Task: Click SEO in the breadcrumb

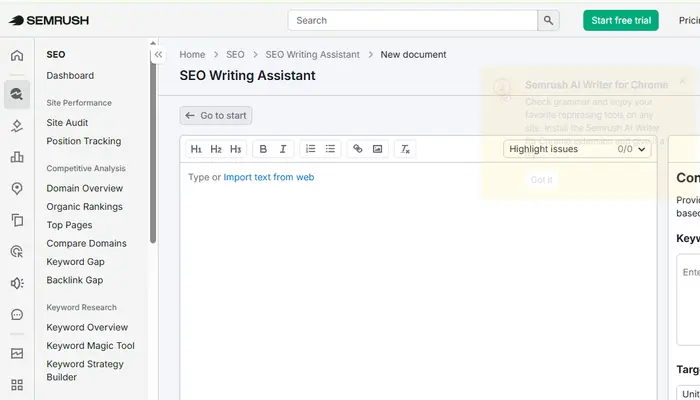Action: [x=235, y=54]
